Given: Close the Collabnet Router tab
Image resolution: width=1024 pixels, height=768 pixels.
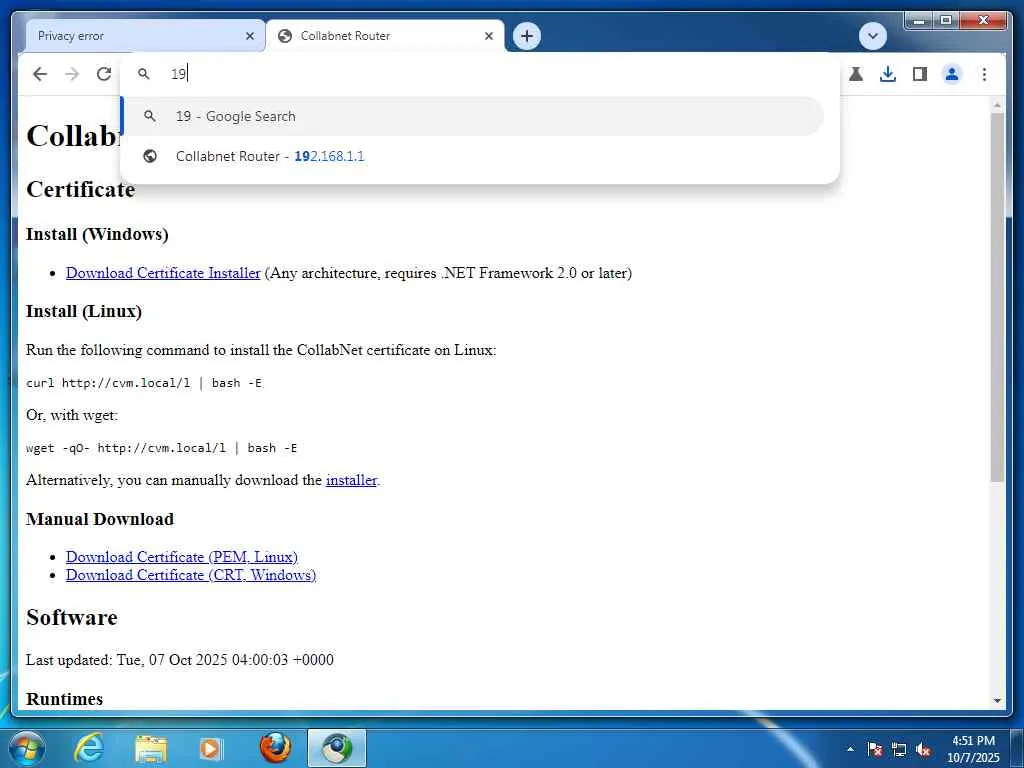Looking at the screenshot, I should pos(488,36).
